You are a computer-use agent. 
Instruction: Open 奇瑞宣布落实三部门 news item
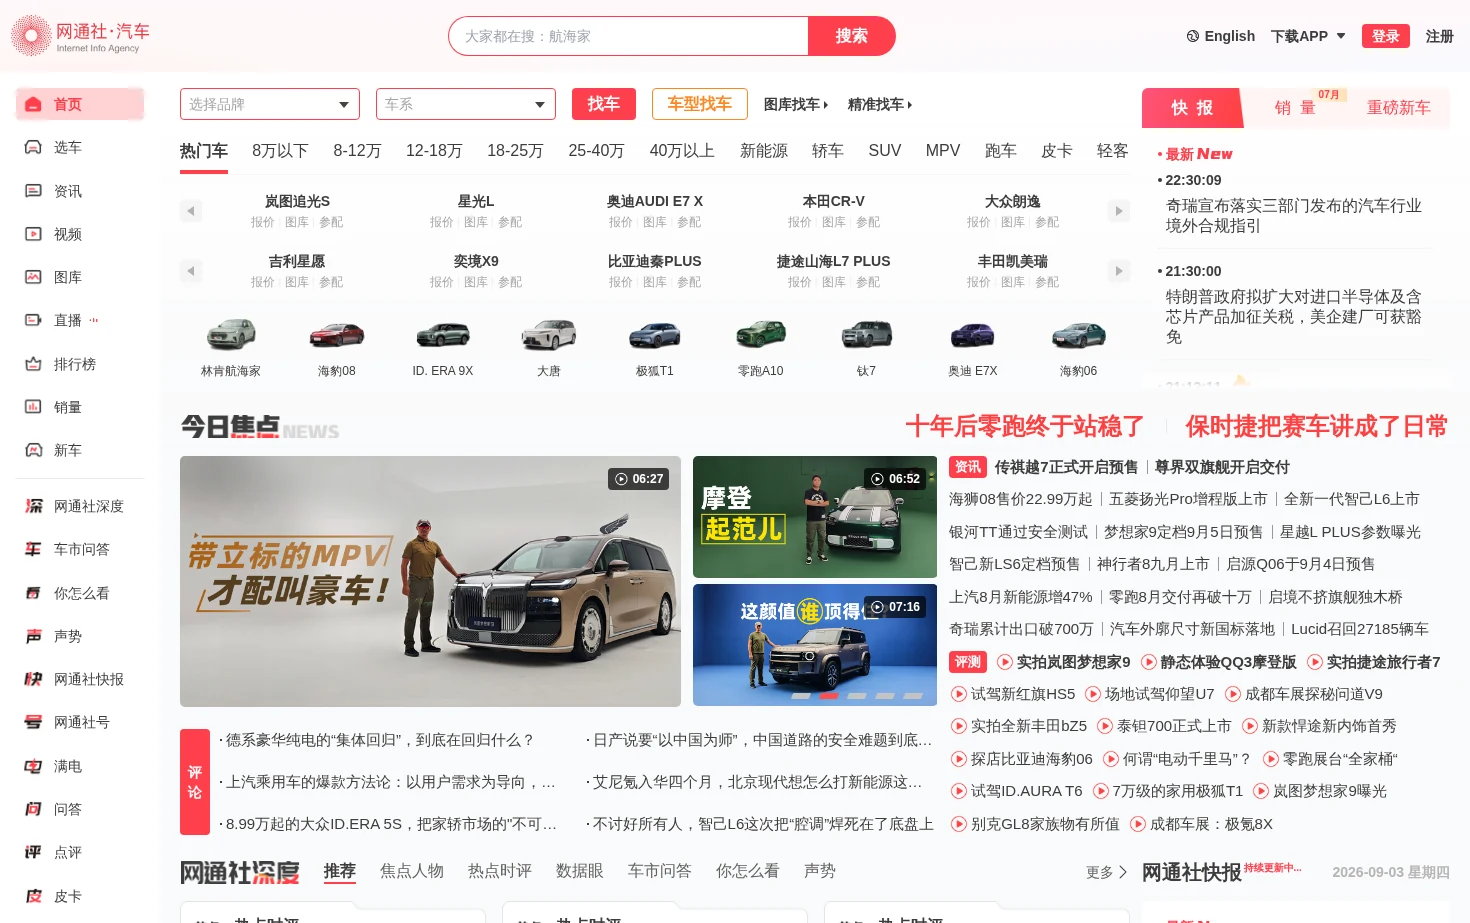click(x=1293, y=216)
